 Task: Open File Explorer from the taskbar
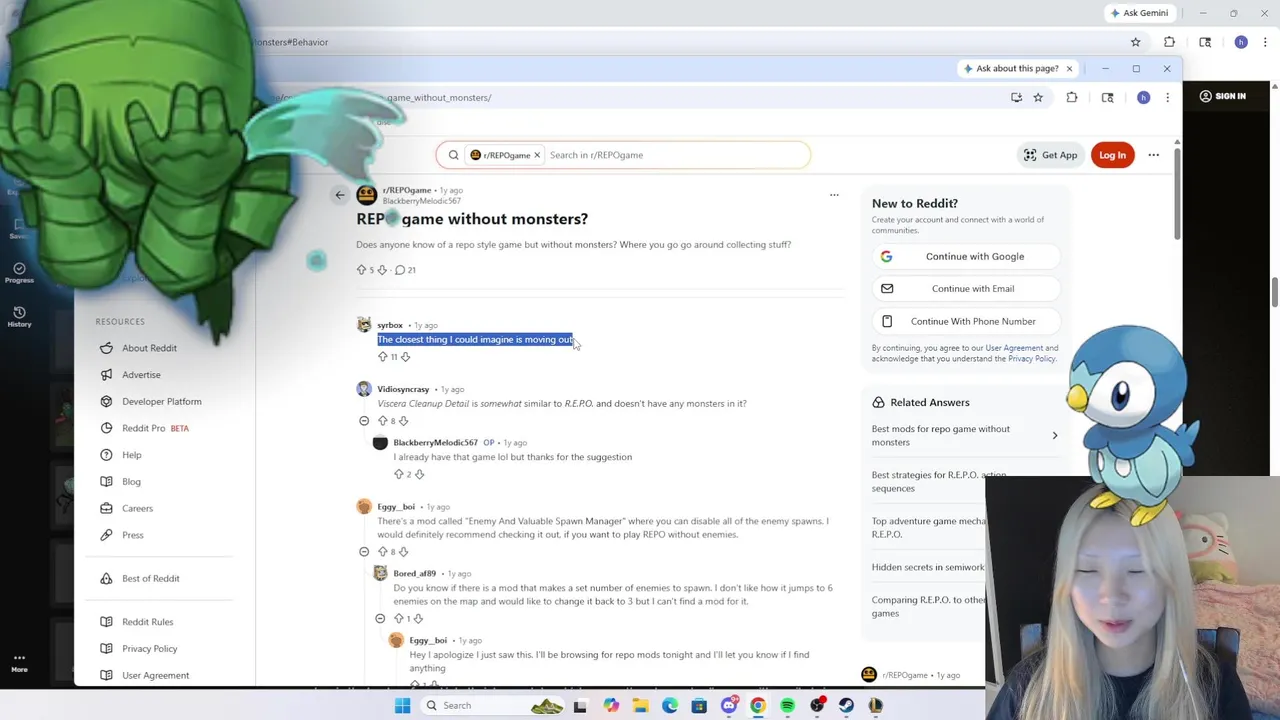click(x=640, y=705)
